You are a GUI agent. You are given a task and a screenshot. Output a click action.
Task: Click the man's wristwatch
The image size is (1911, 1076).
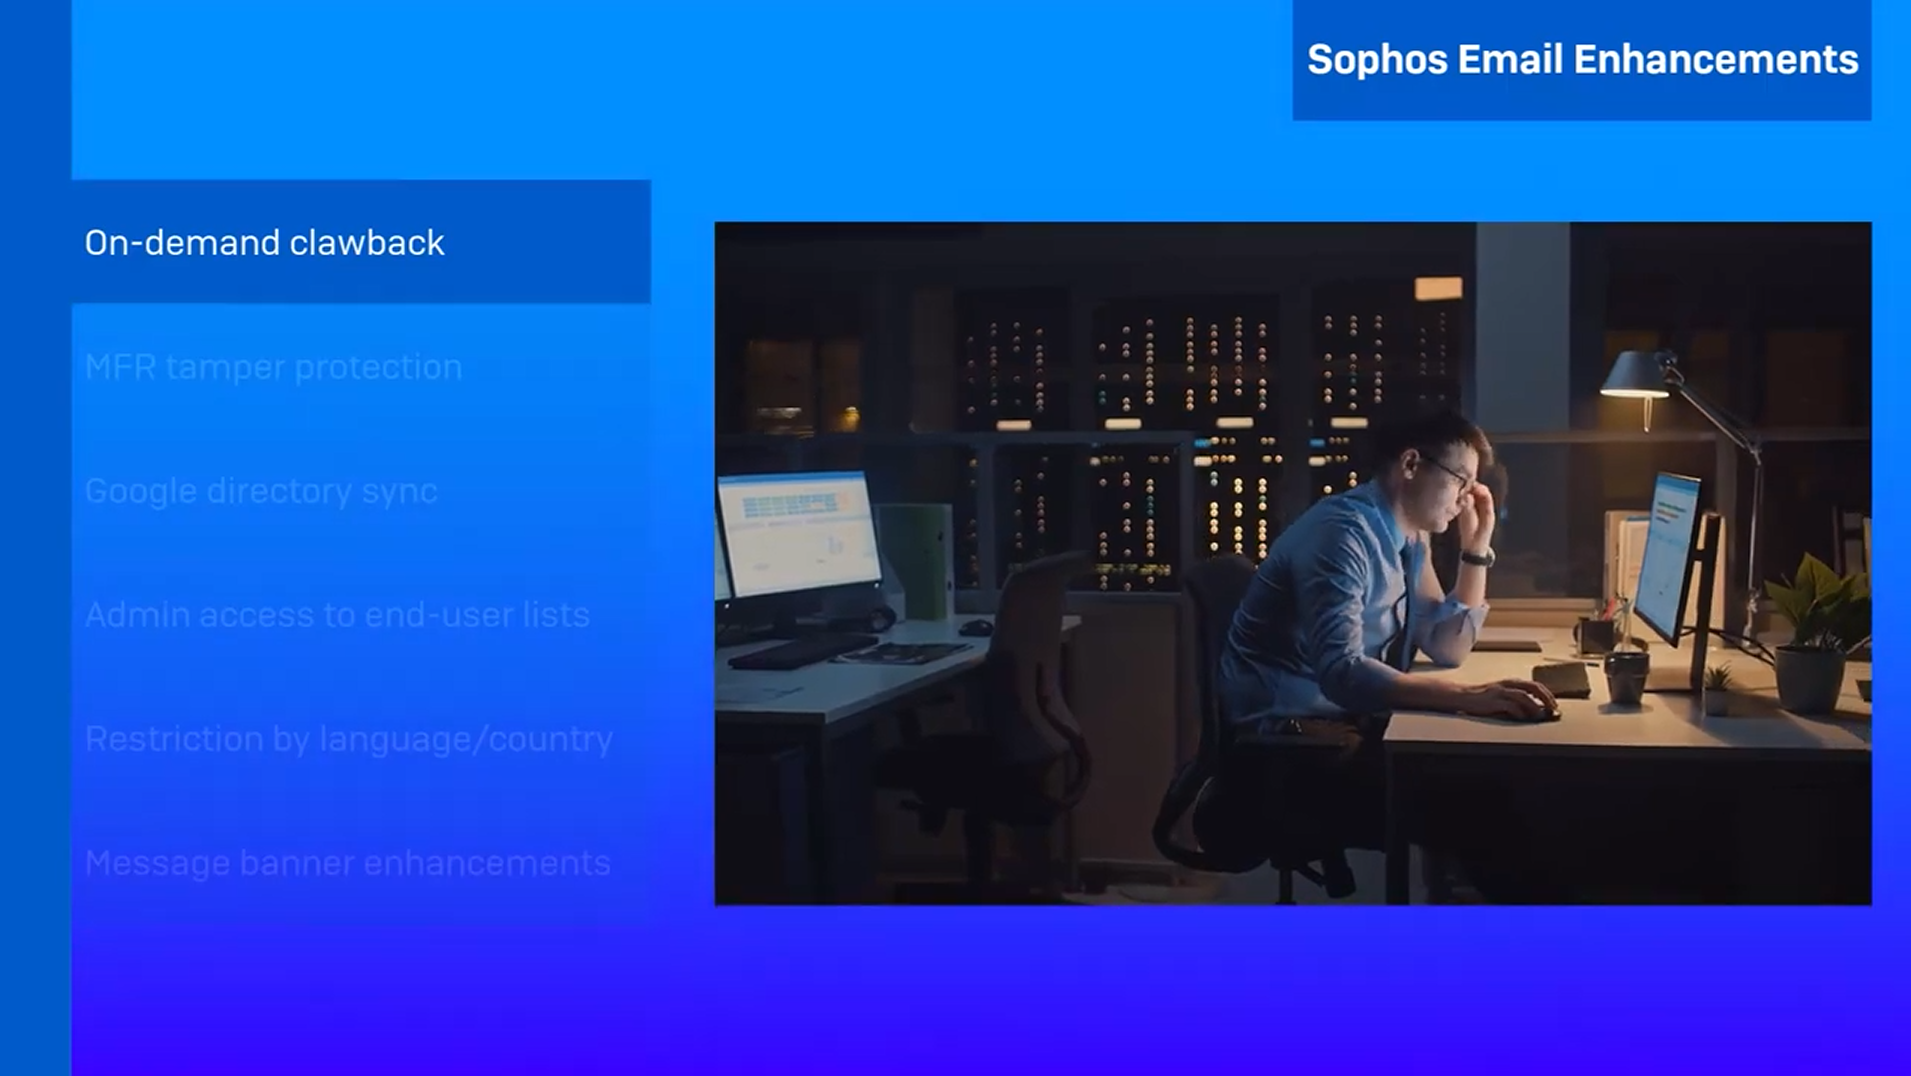(x=1476, y=557)
